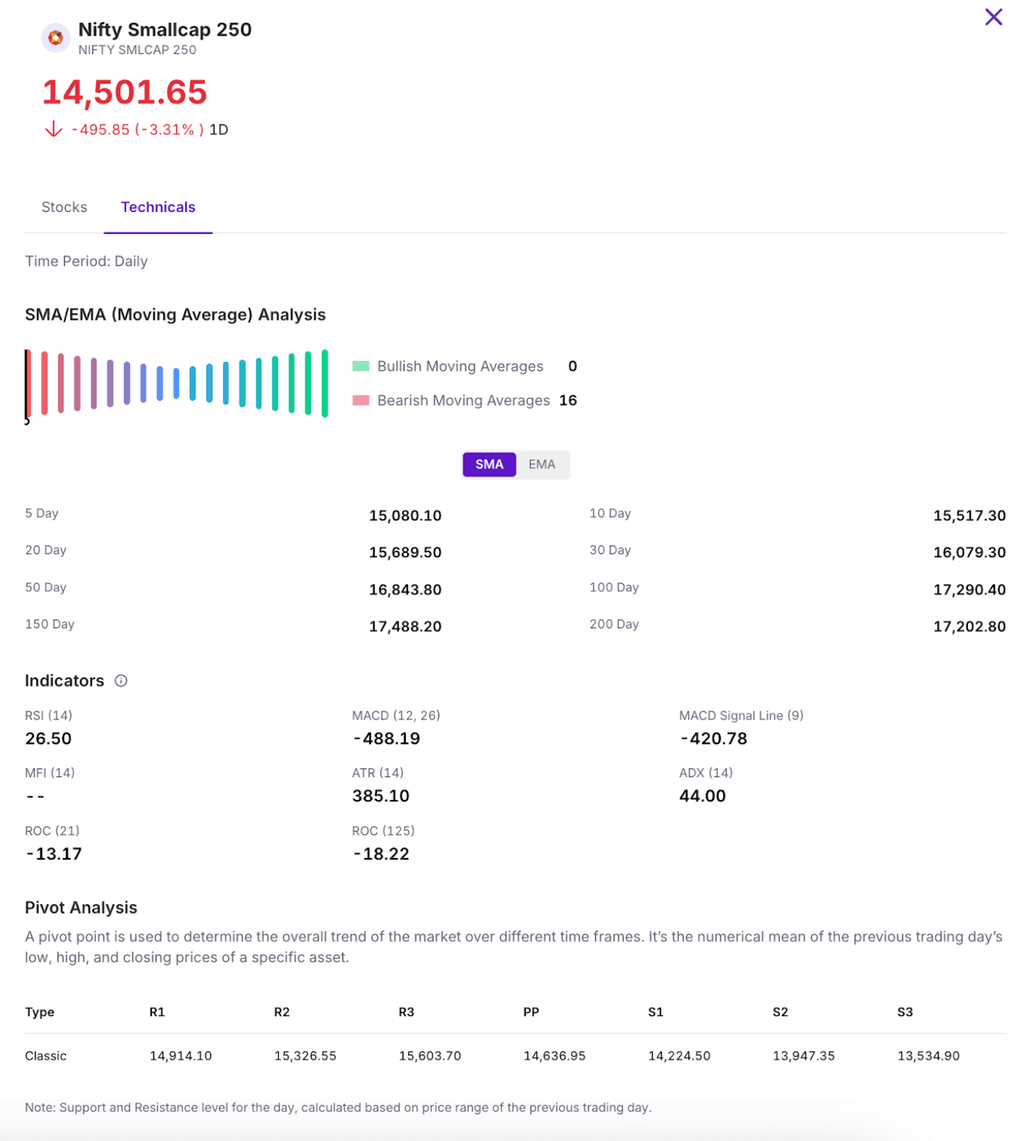Screen dimensions: 1024x1141
Task: Click the green Bullish Moving Averages legend swatch
Action: click(361, 367)
